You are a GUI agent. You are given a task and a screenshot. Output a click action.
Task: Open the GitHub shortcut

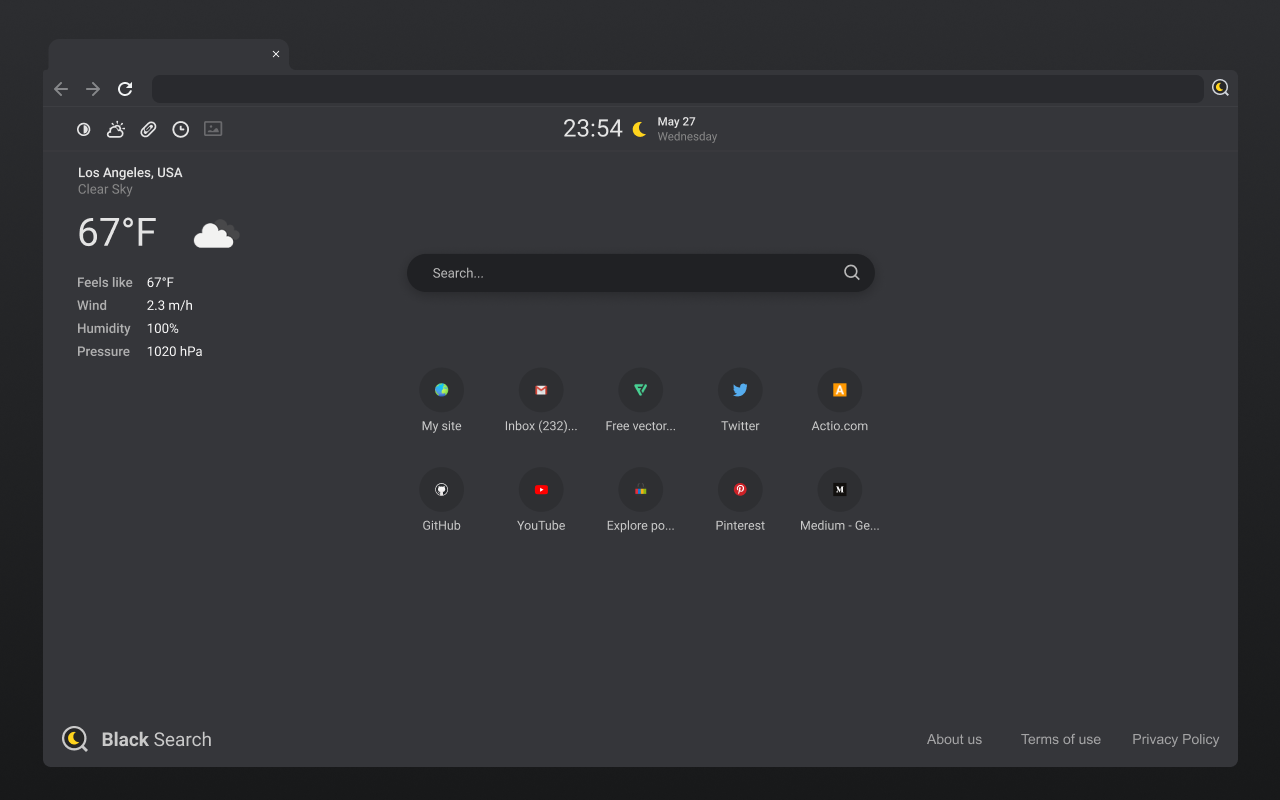click(x=441, y=490)
